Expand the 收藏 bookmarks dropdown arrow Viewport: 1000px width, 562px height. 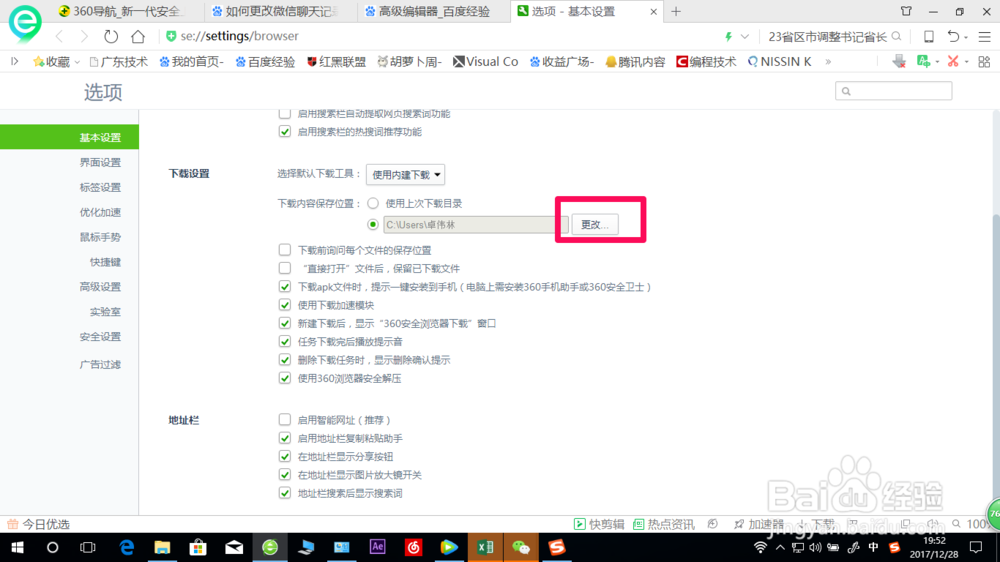click(x=77, y=62)
